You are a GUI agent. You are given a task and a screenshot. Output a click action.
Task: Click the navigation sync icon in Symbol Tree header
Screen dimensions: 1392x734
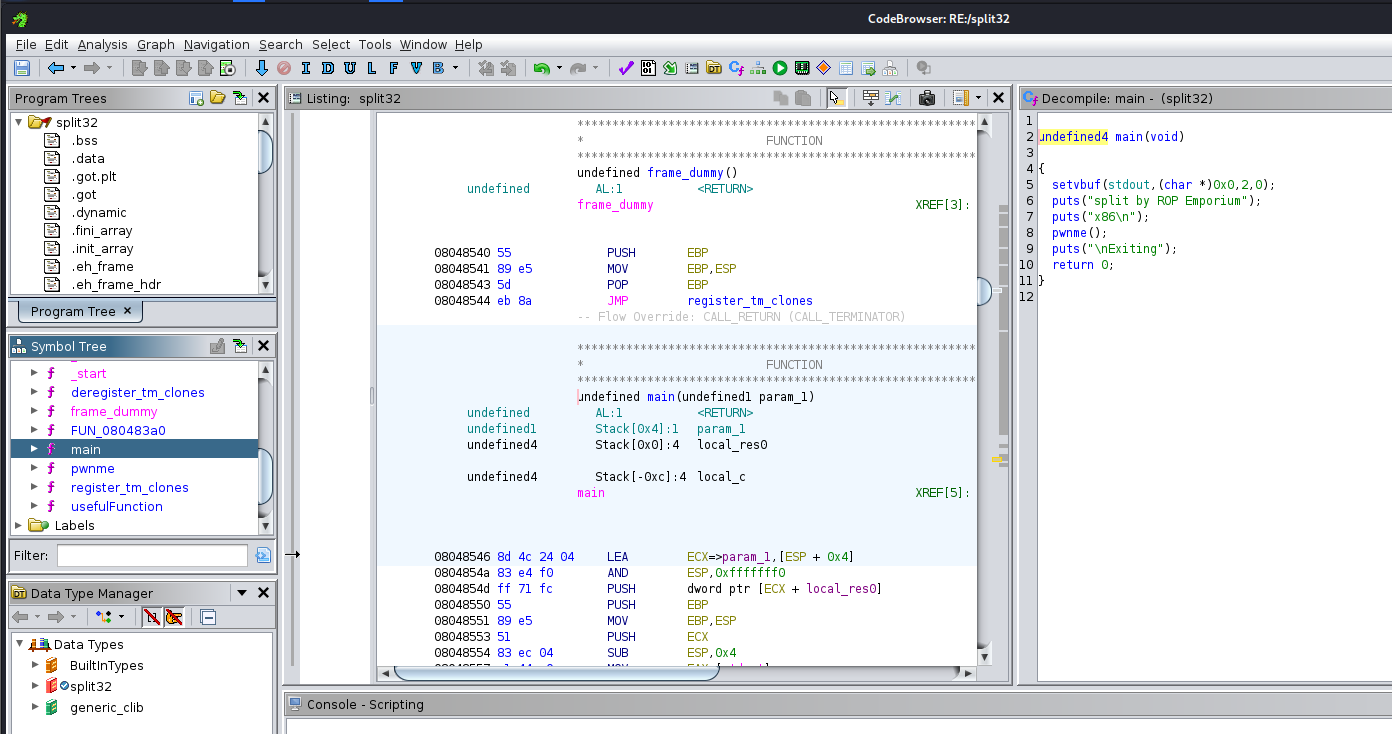[240, 346]
